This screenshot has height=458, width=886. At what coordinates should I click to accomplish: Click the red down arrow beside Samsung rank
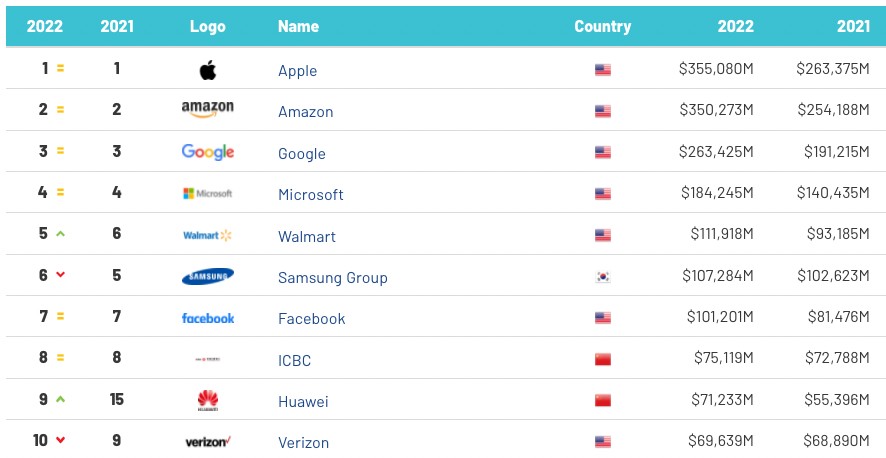click(x=60, y=276)
